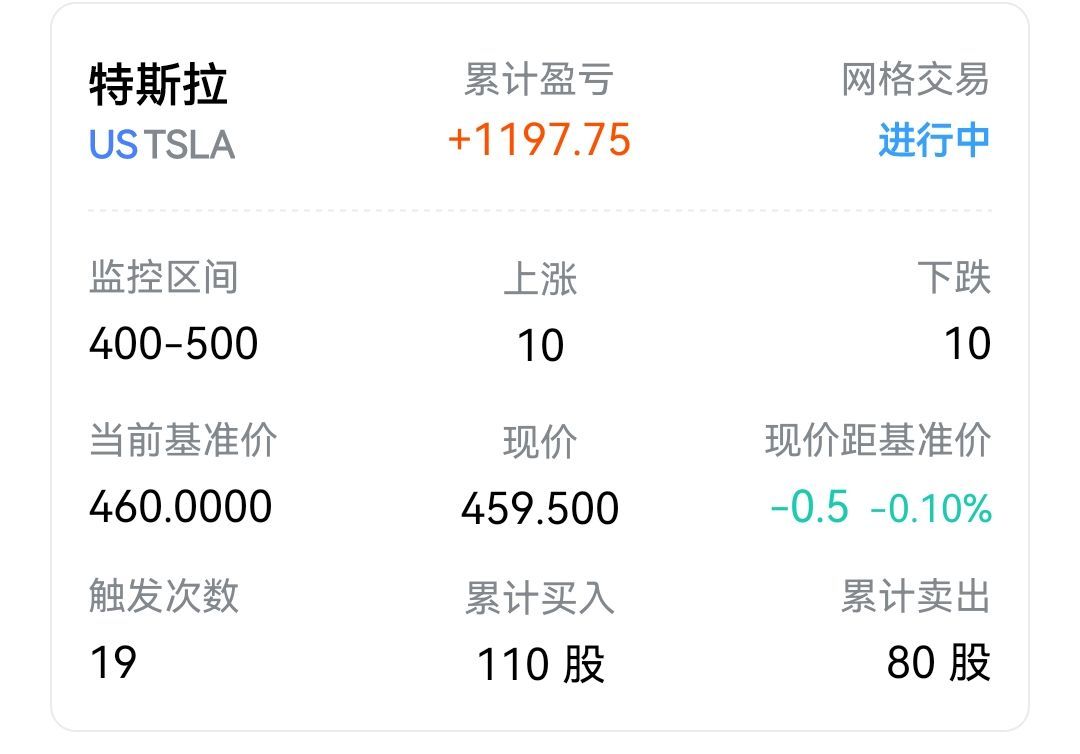The height and width of the screenshot is (754, 1080).
Task: Click the 10 value under 上涨
Action: pyautogui.click(x=540, y=346)
